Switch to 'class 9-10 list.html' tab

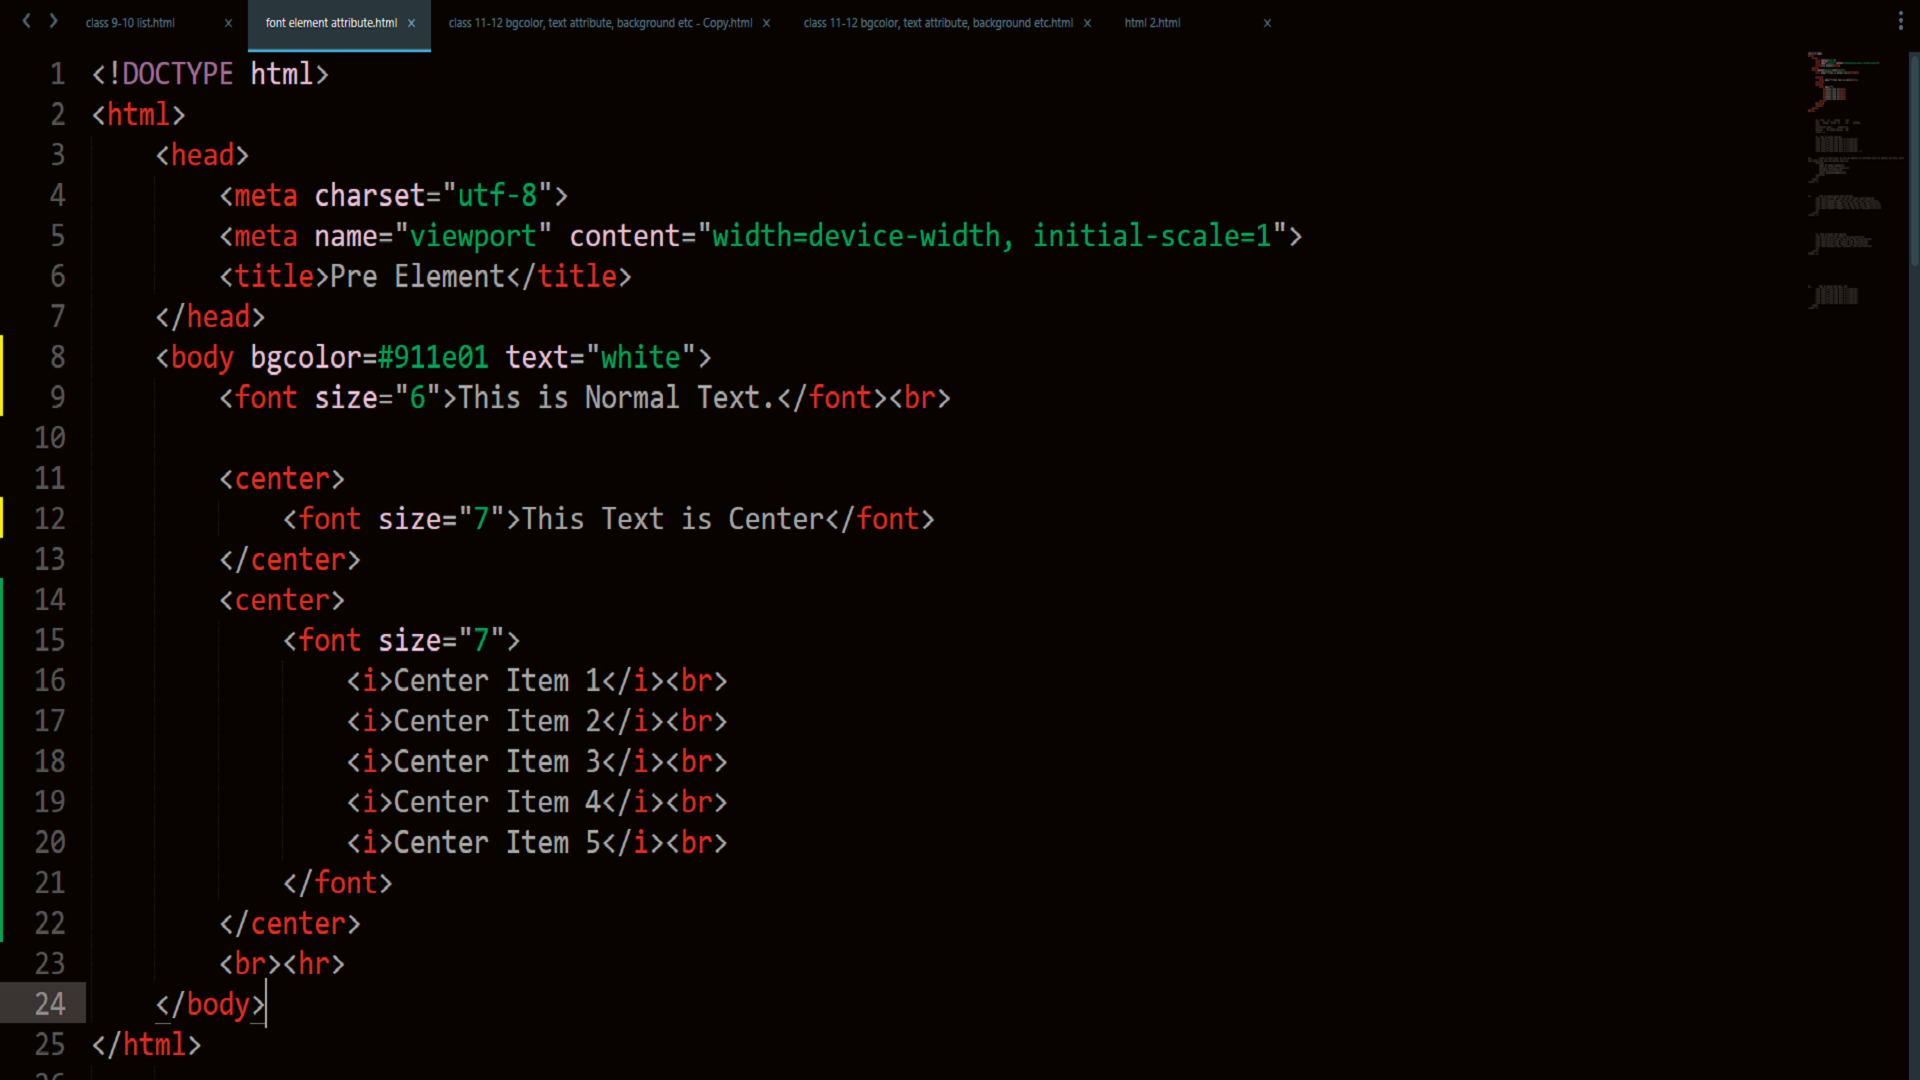[x=130, y=23]
